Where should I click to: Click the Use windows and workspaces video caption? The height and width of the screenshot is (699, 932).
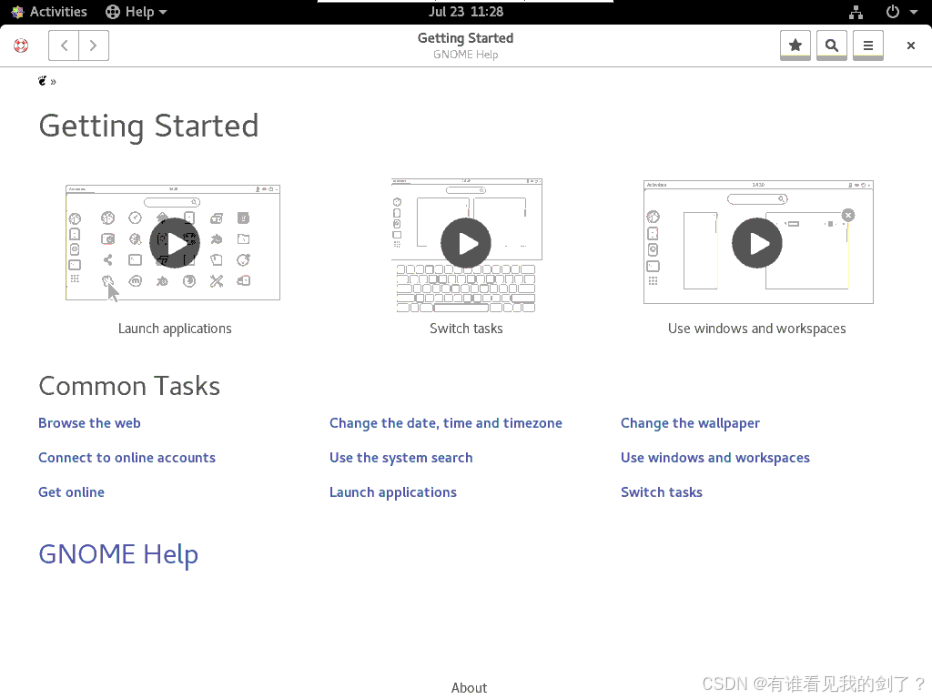pos(757,329)
